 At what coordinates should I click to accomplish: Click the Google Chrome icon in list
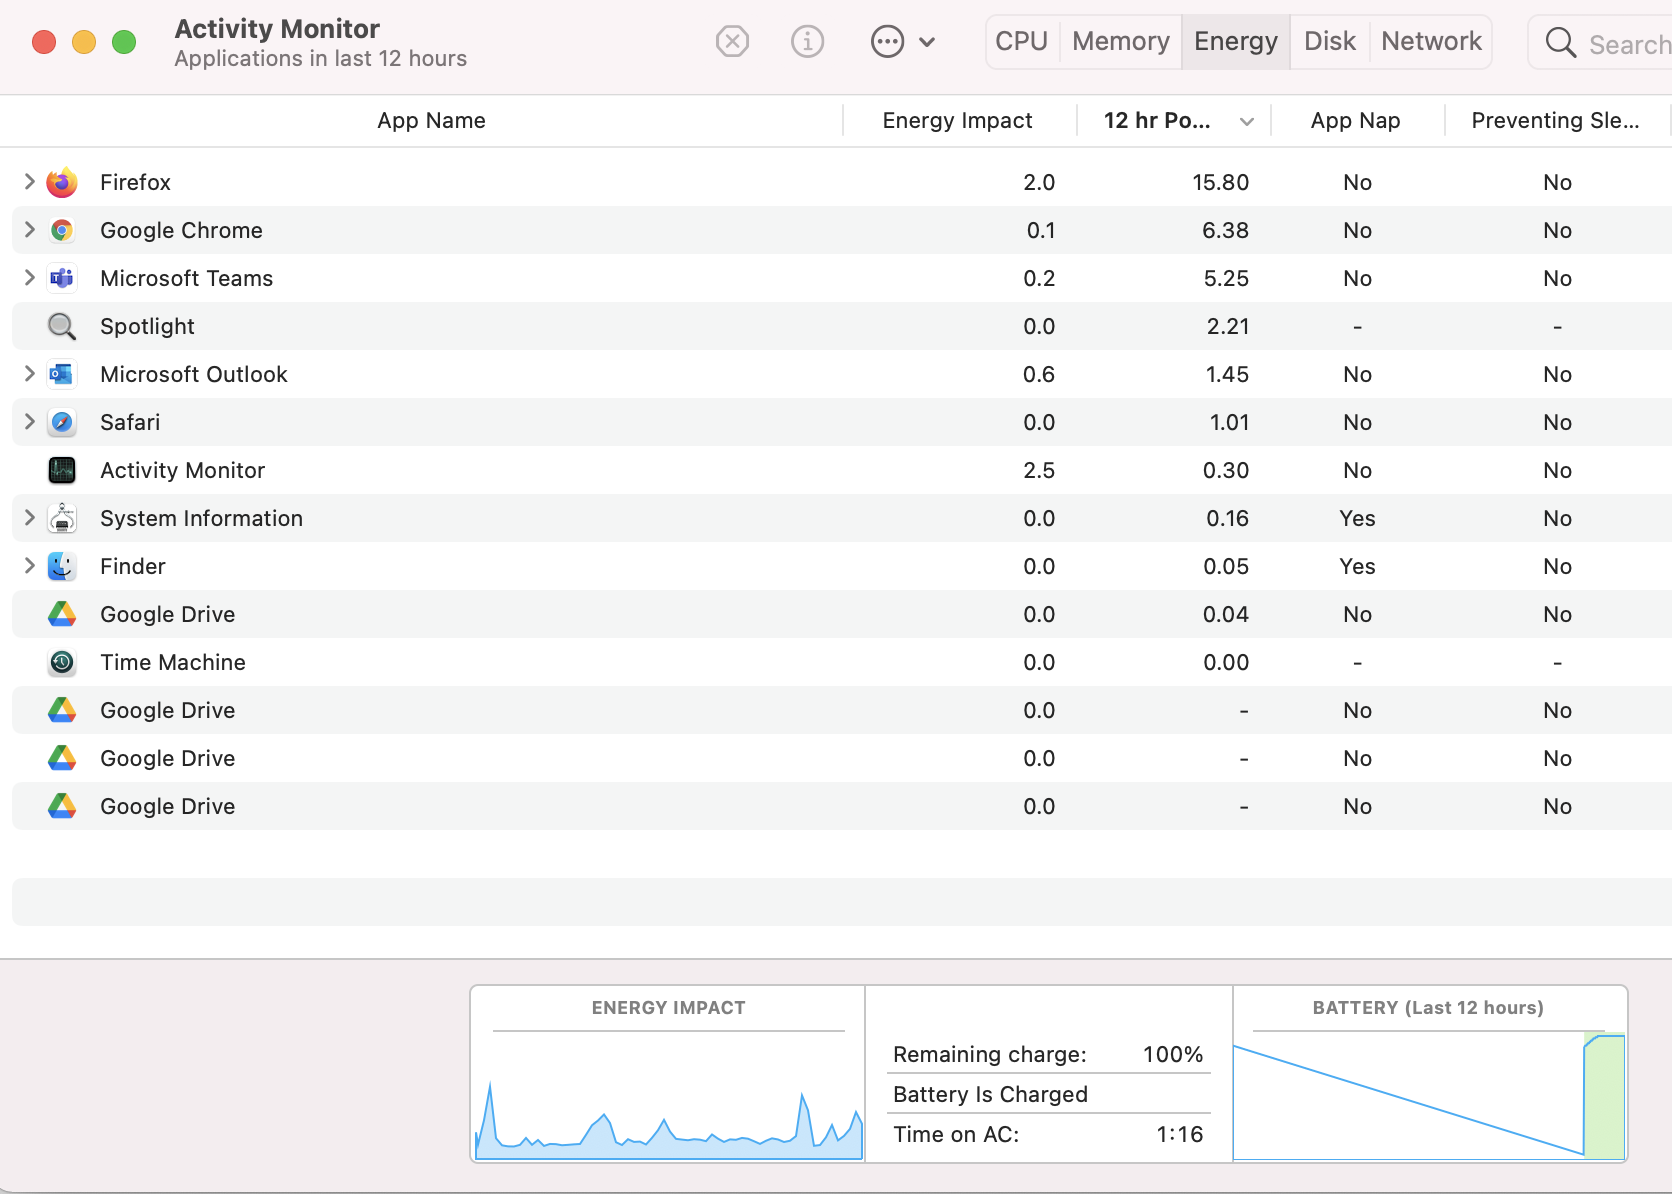coord(62,230)
